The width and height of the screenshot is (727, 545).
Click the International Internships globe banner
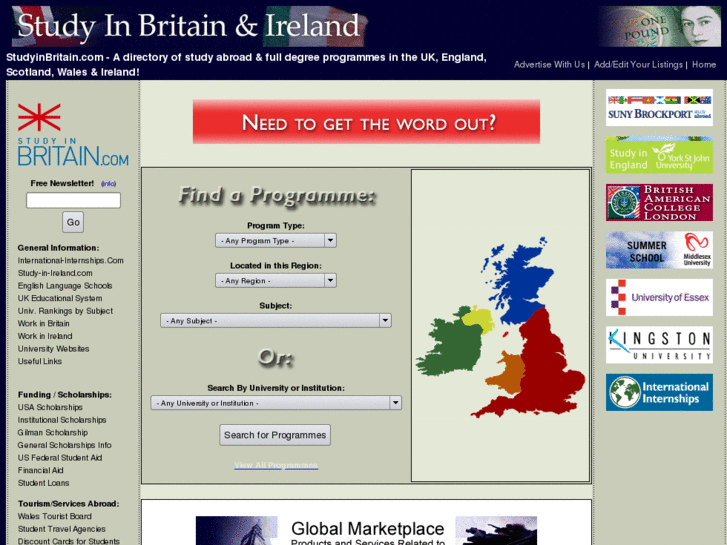(x=659, y=392)
